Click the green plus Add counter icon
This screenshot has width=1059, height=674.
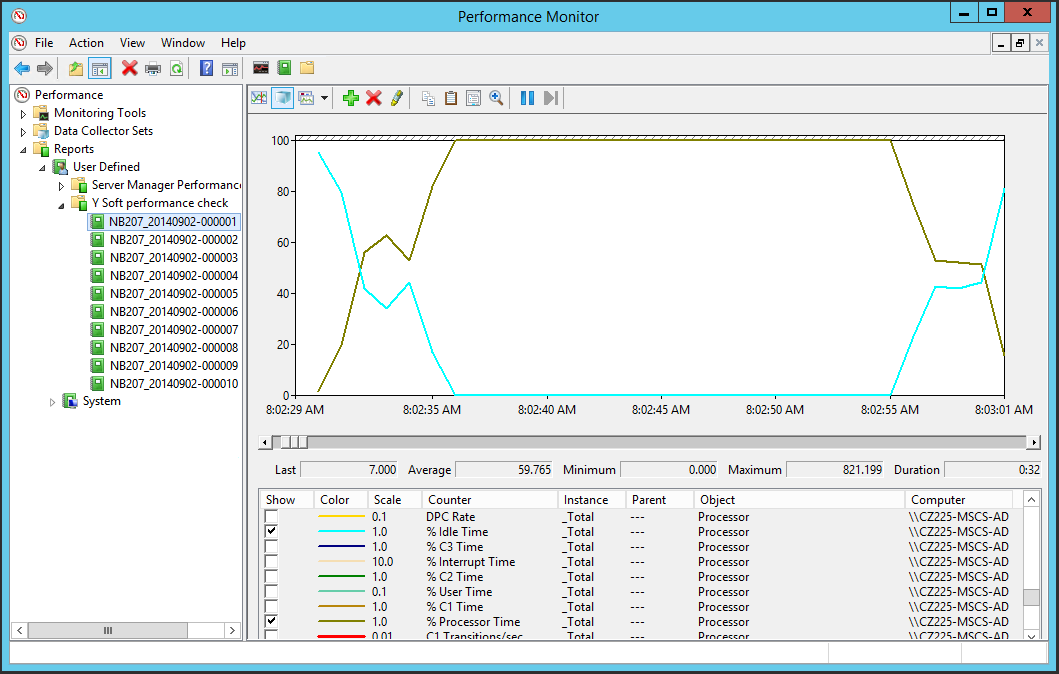coord(350,98)
